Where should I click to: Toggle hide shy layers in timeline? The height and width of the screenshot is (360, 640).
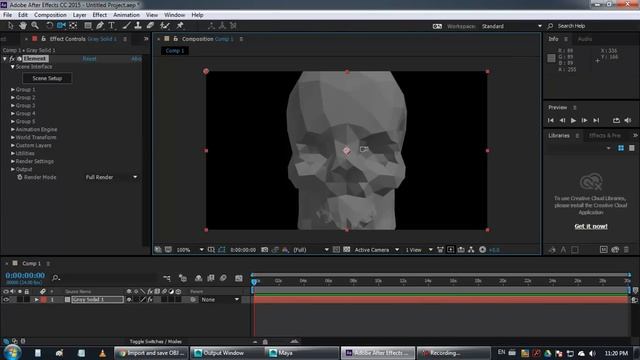[x=198, y=278]
